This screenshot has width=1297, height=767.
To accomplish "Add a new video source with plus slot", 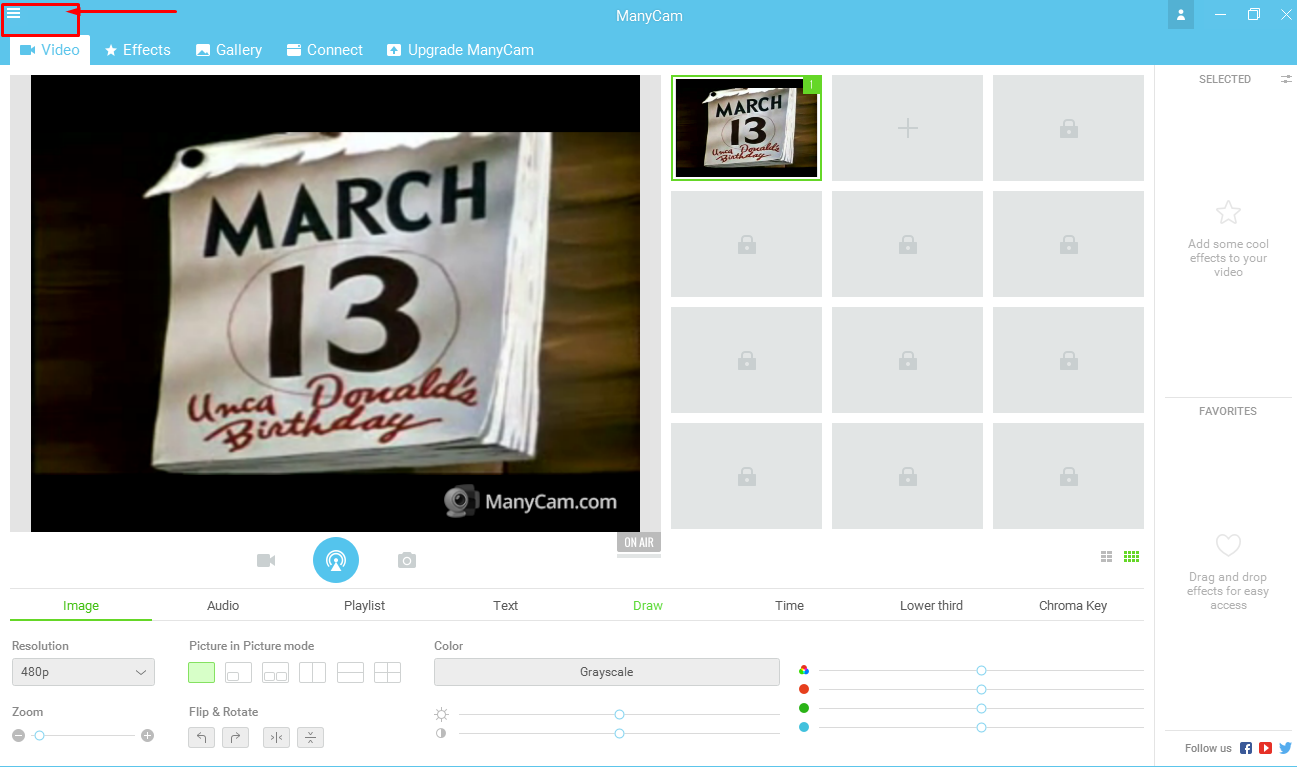I will point(907,128).
